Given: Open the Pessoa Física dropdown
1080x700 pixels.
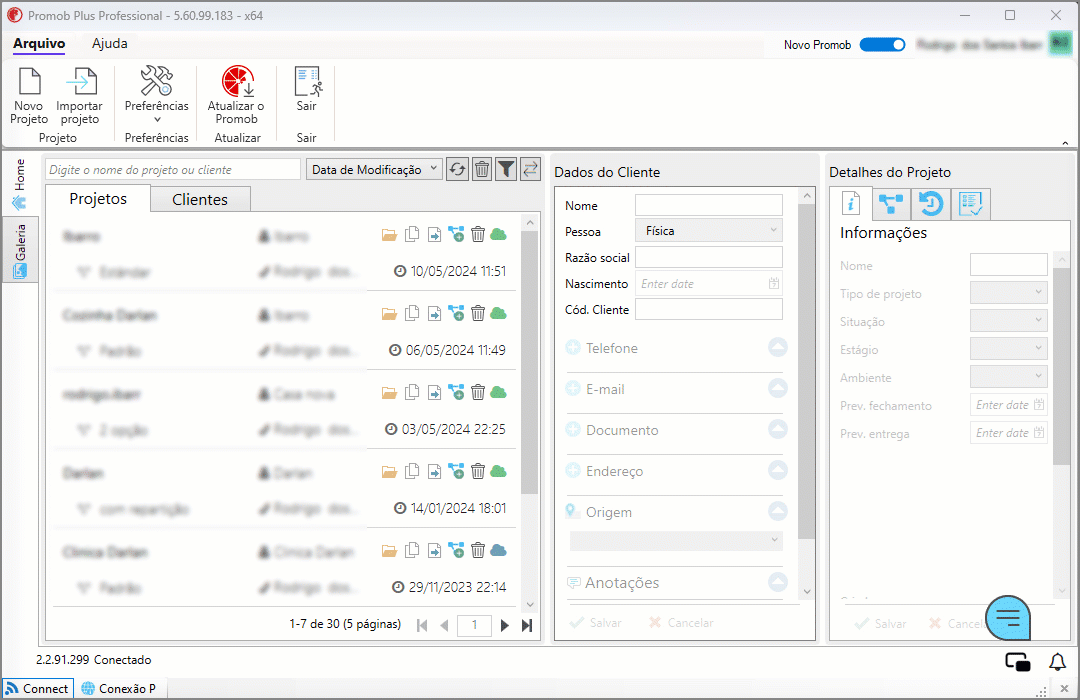Looking at the screenshot, I should pos(709,231).
